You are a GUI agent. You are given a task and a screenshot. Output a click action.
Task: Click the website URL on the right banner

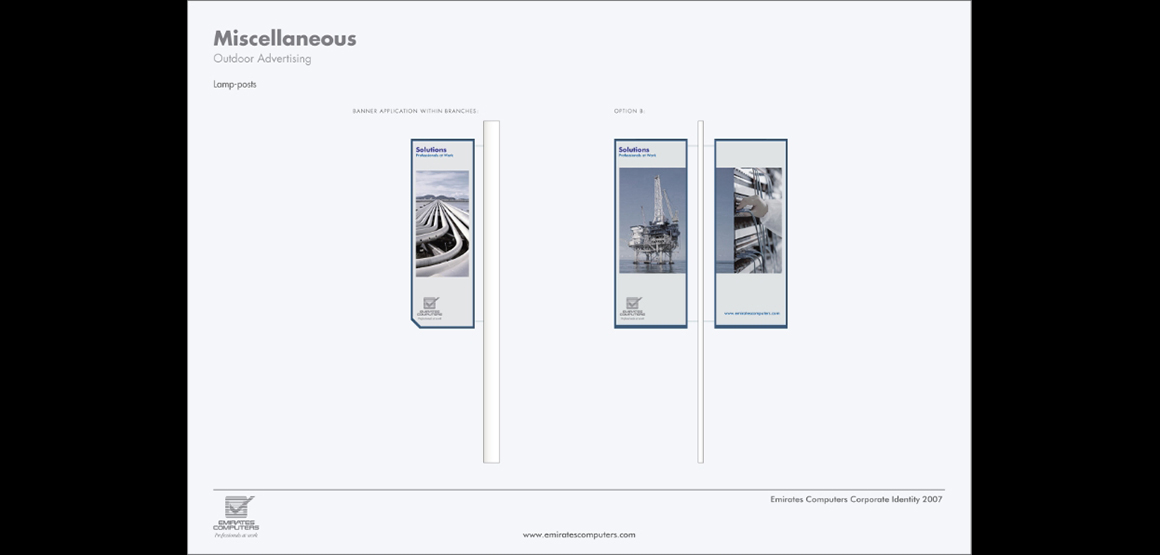point(750,313)
